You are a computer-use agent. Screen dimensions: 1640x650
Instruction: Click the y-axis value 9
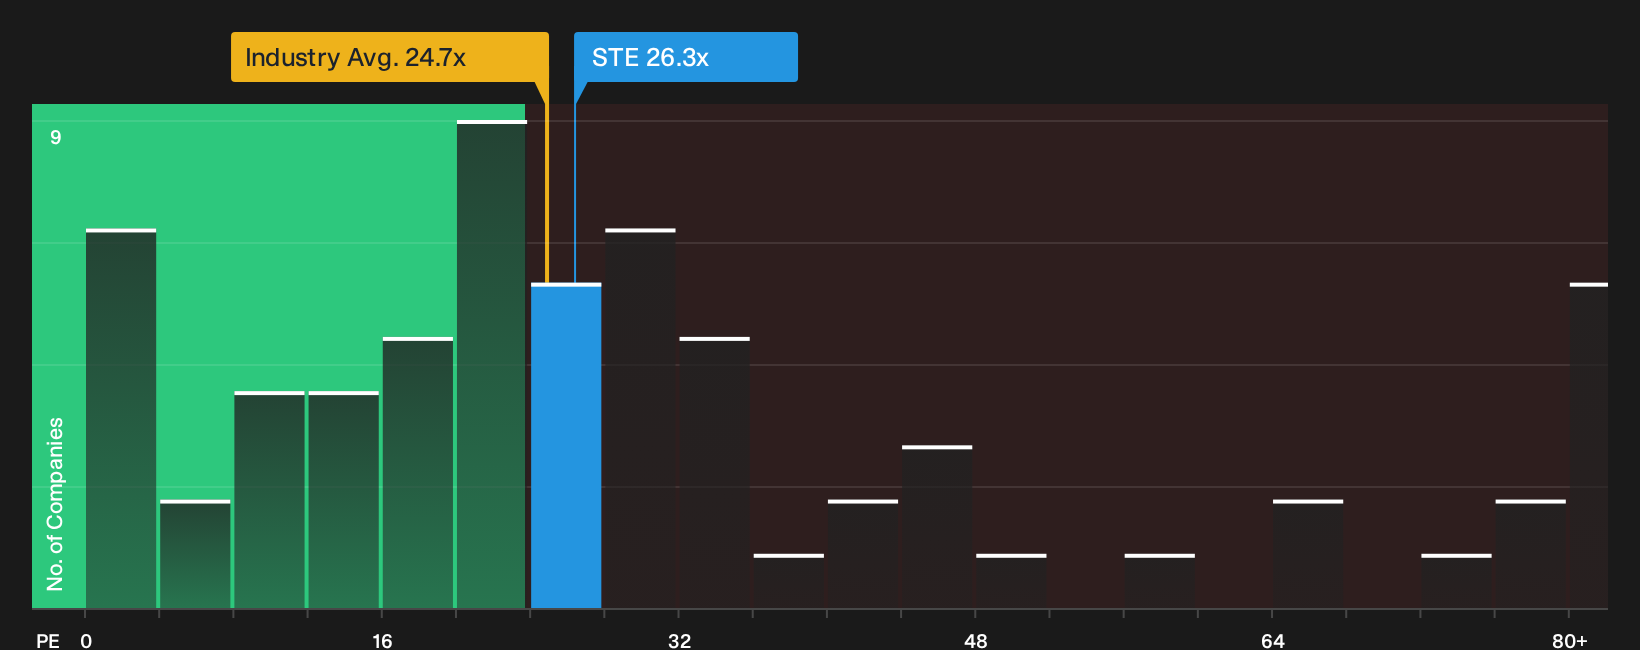(56, 137)
